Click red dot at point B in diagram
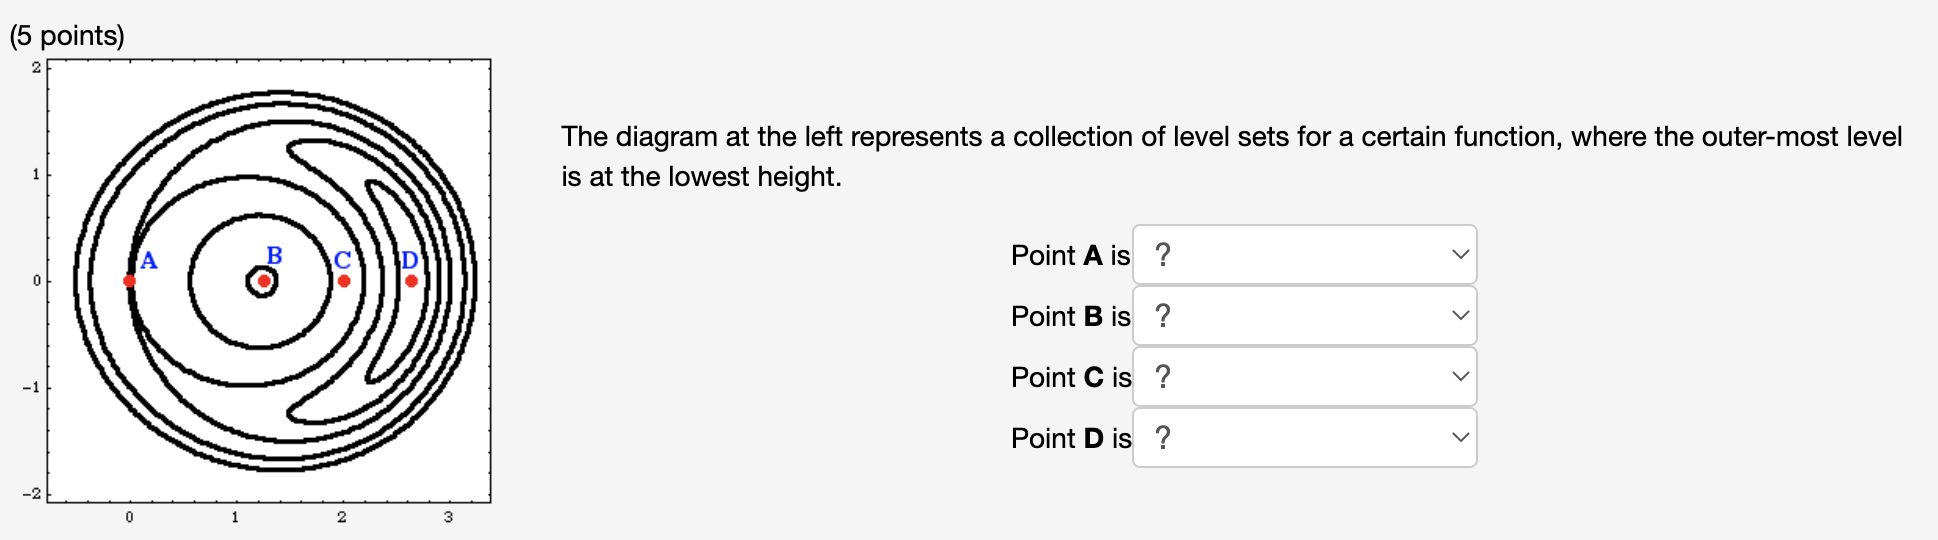1938x540 pixels. click(x=264, y=281)
